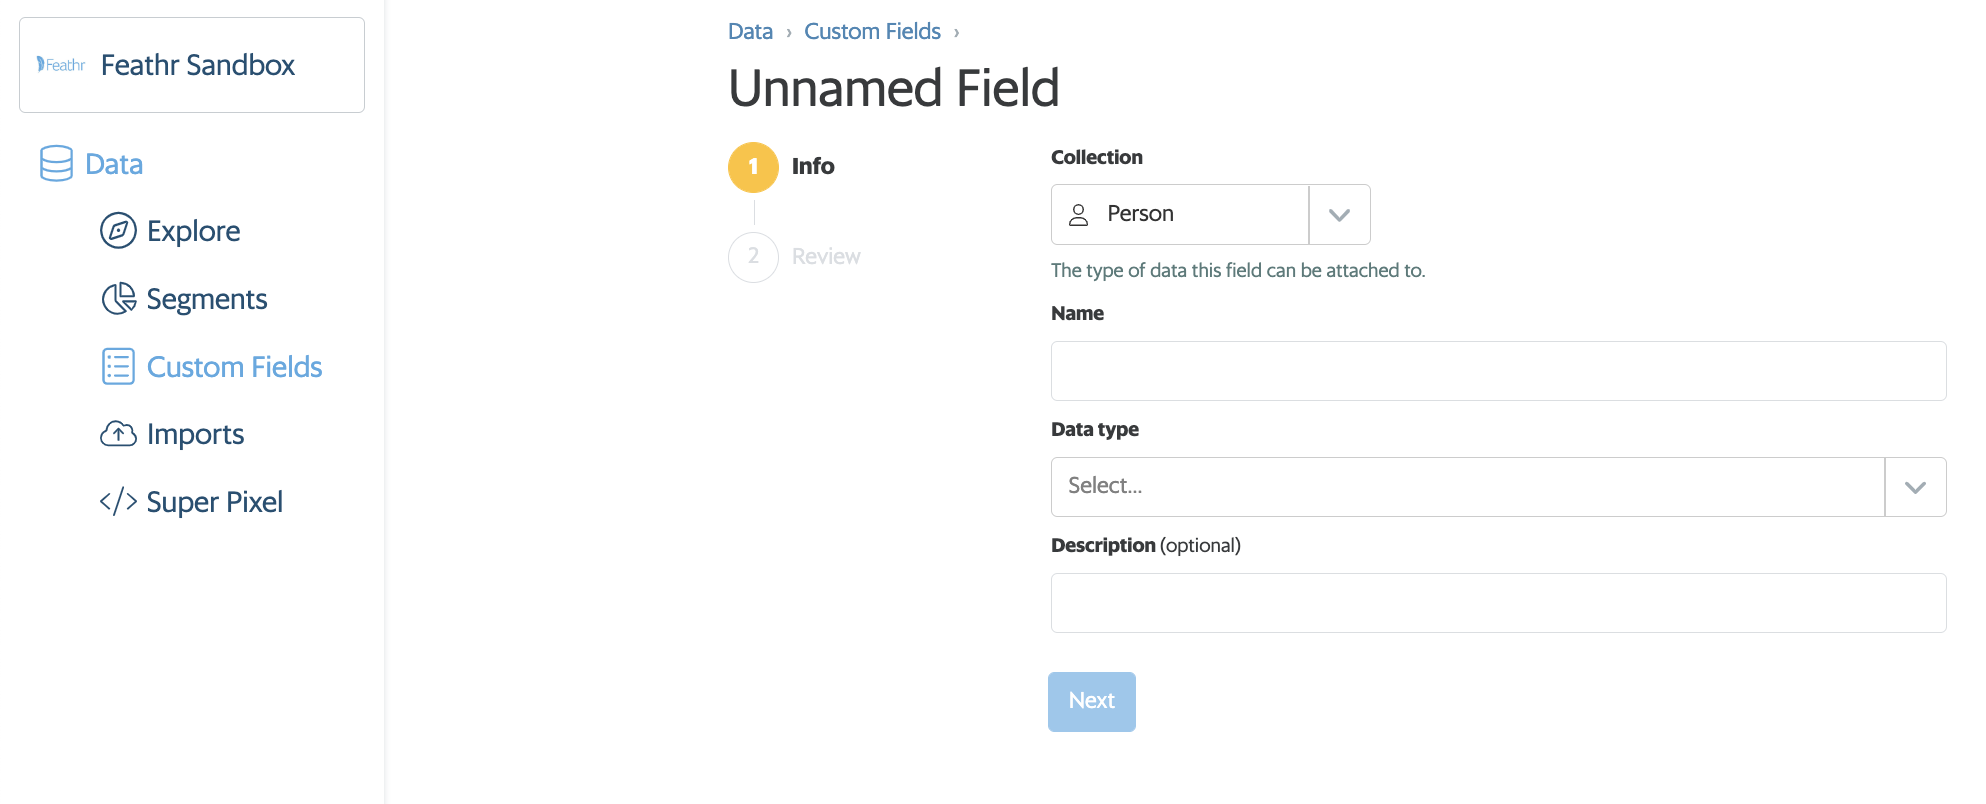Select step 2 Review circle
The width and height of the screenshot is (1986, 804).
click(753, 257)
